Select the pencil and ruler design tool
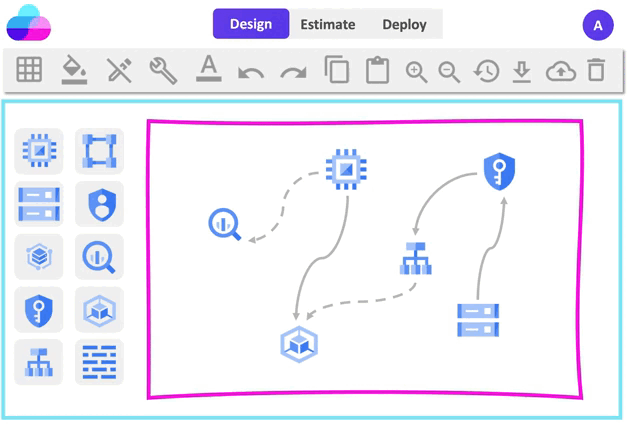This screenshot has height=426, width=630. [119, 70]
